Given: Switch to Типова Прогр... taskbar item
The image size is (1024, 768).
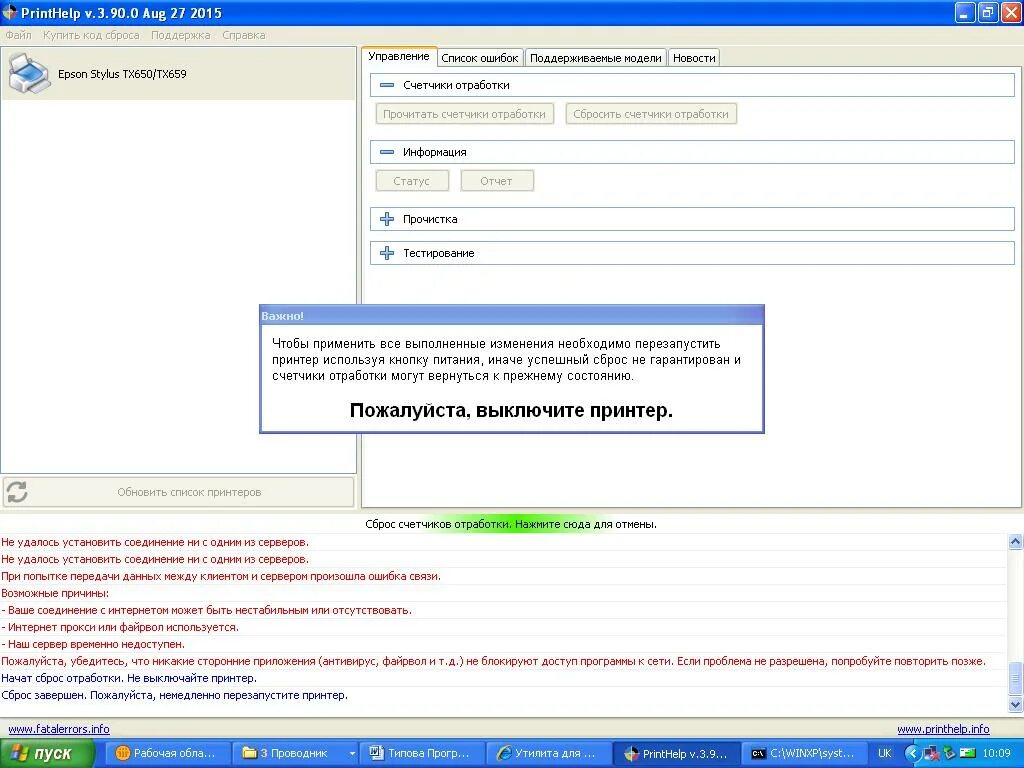Looking at the screenshot, I should click(421, 754).
